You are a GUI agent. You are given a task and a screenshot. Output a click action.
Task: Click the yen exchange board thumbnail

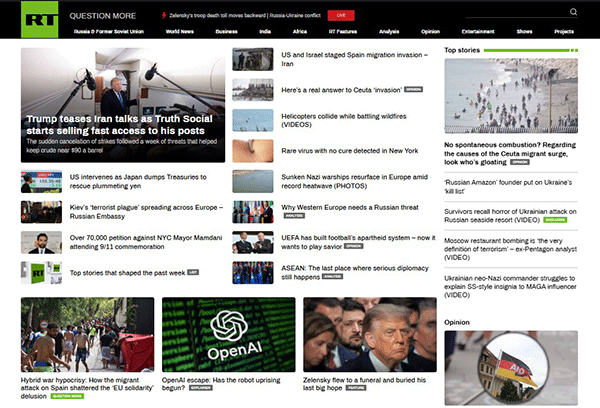click(41, 181)
